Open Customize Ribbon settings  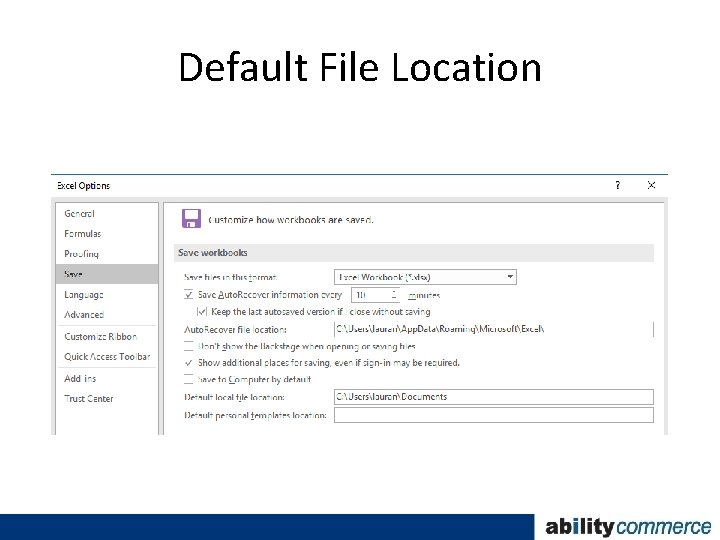(x=101, y=337)
